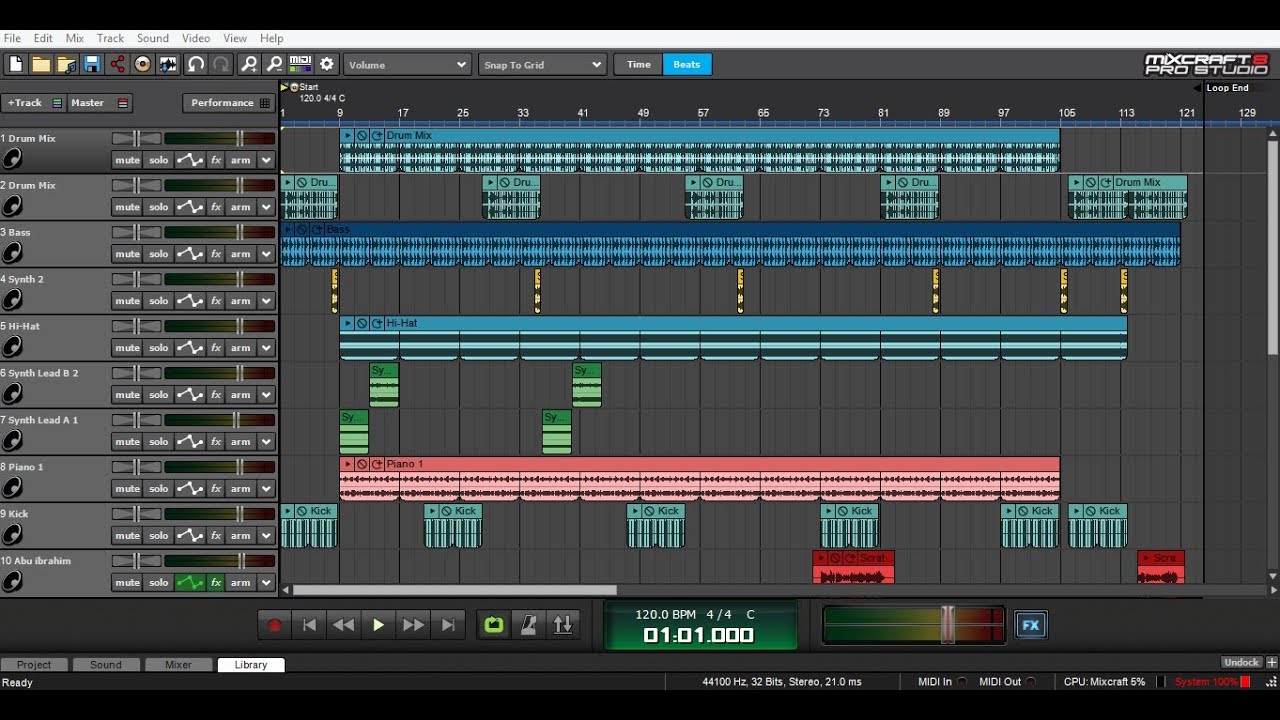Screen dimensions: 1280x720
Task: Adjust volume slider on 1 Drum Mix track
Action: click(x=239, y=139)
